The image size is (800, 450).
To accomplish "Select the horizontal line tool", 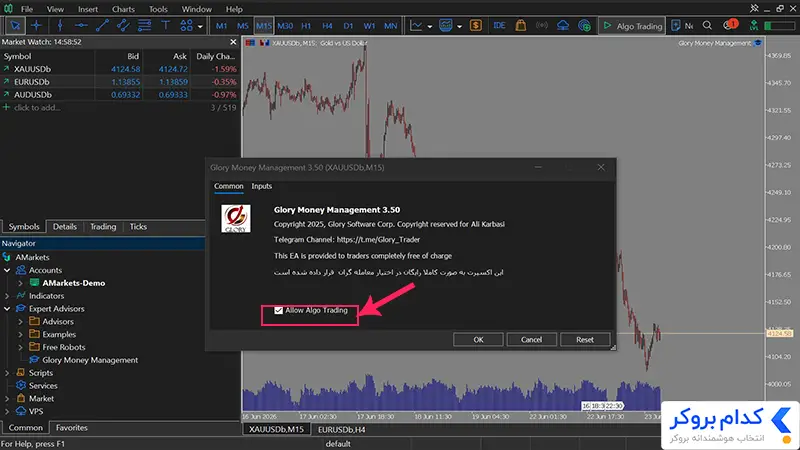I will tap(81, 26).
